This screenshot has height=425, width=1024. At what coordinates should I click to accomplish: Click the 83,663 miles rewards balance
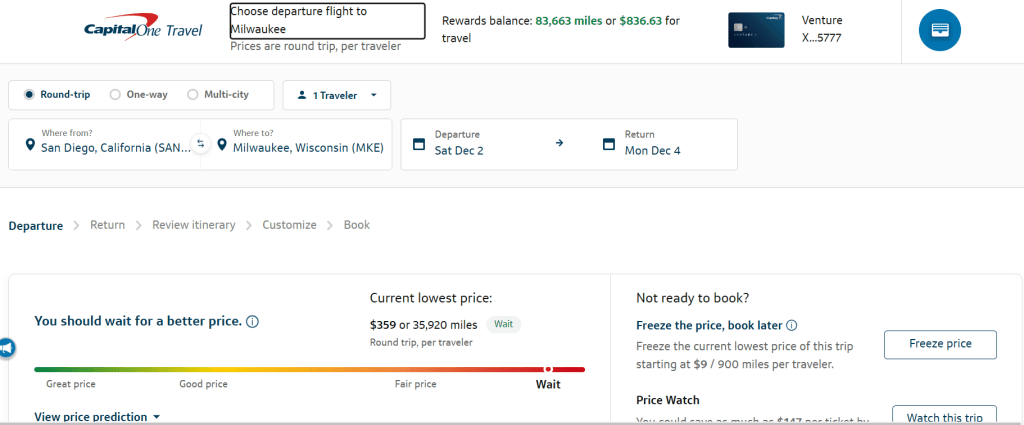click(569, 21)
